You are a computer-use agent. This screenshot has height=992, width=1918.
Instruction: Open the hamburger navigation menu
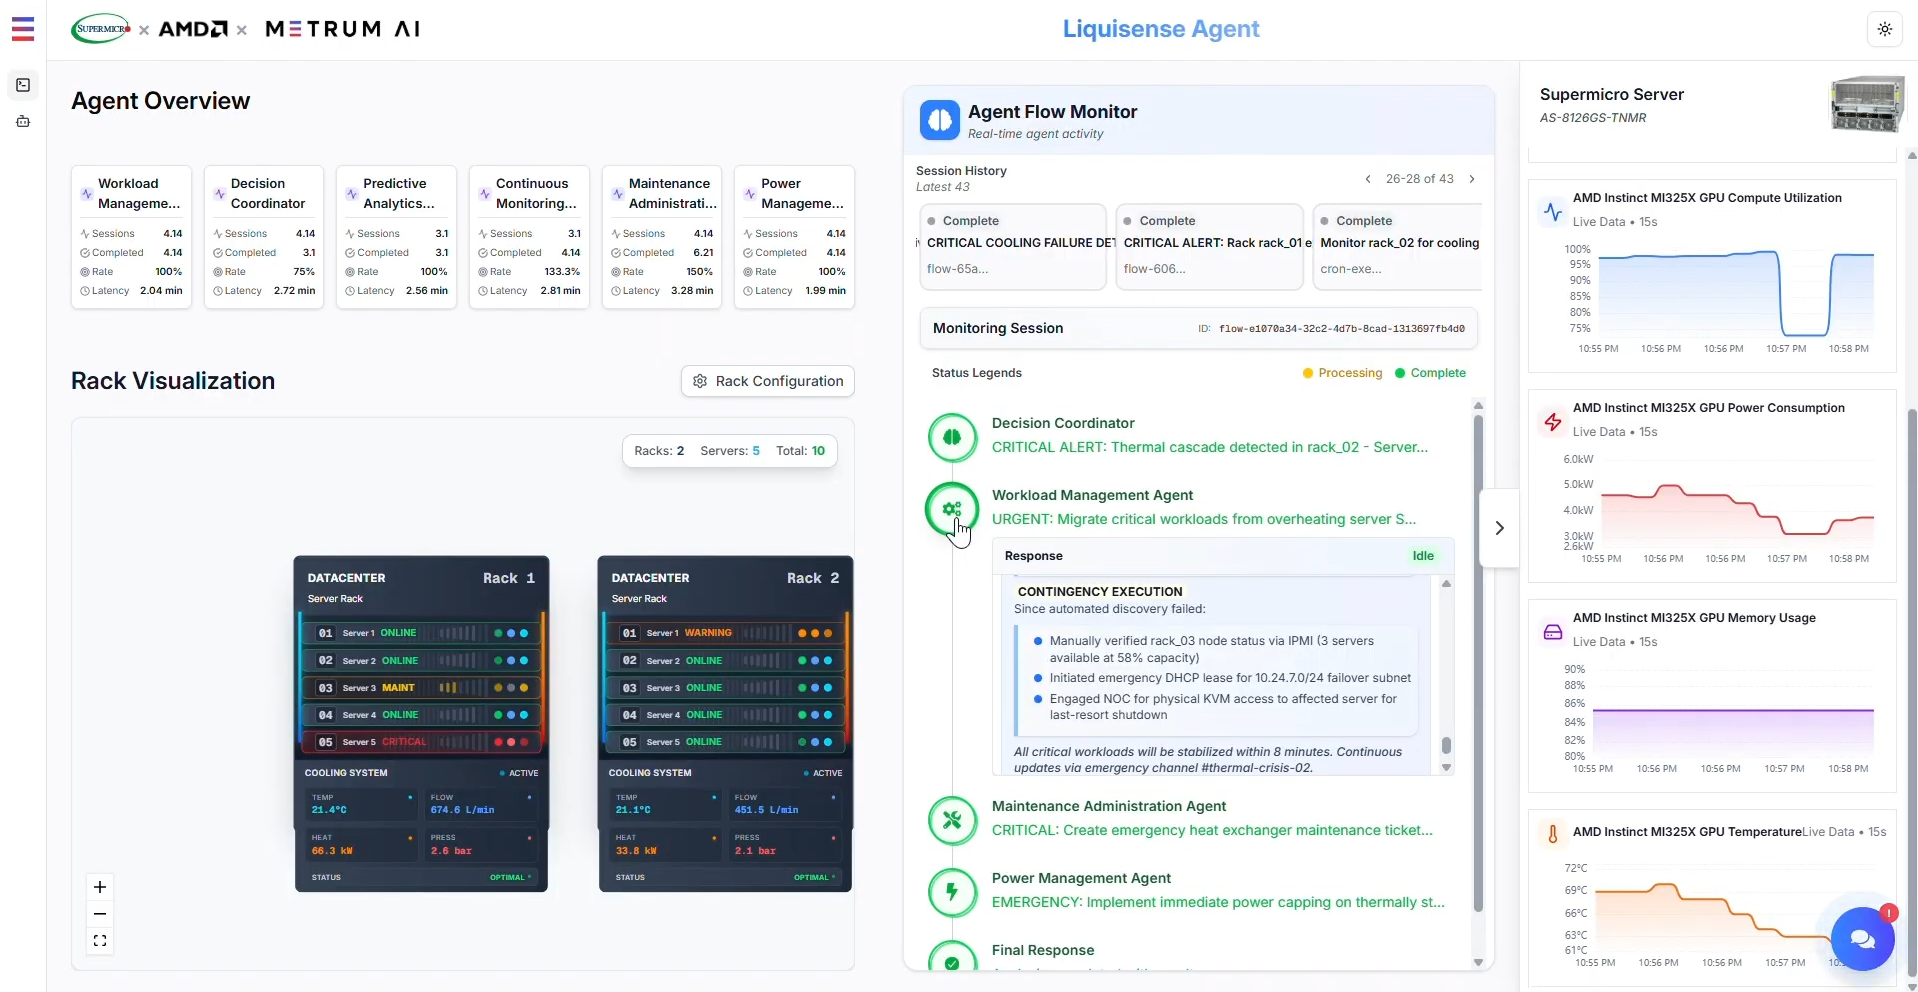click(23, 29)
